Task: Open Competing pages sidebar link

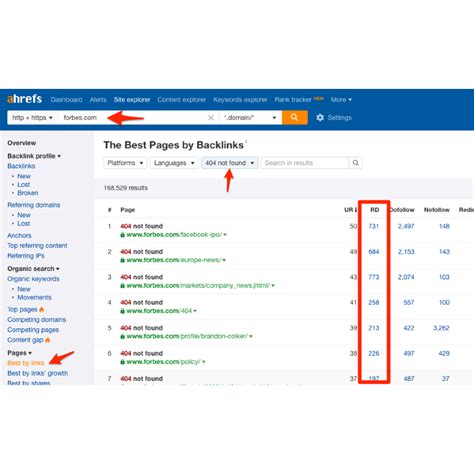Action: click(33, 330)
